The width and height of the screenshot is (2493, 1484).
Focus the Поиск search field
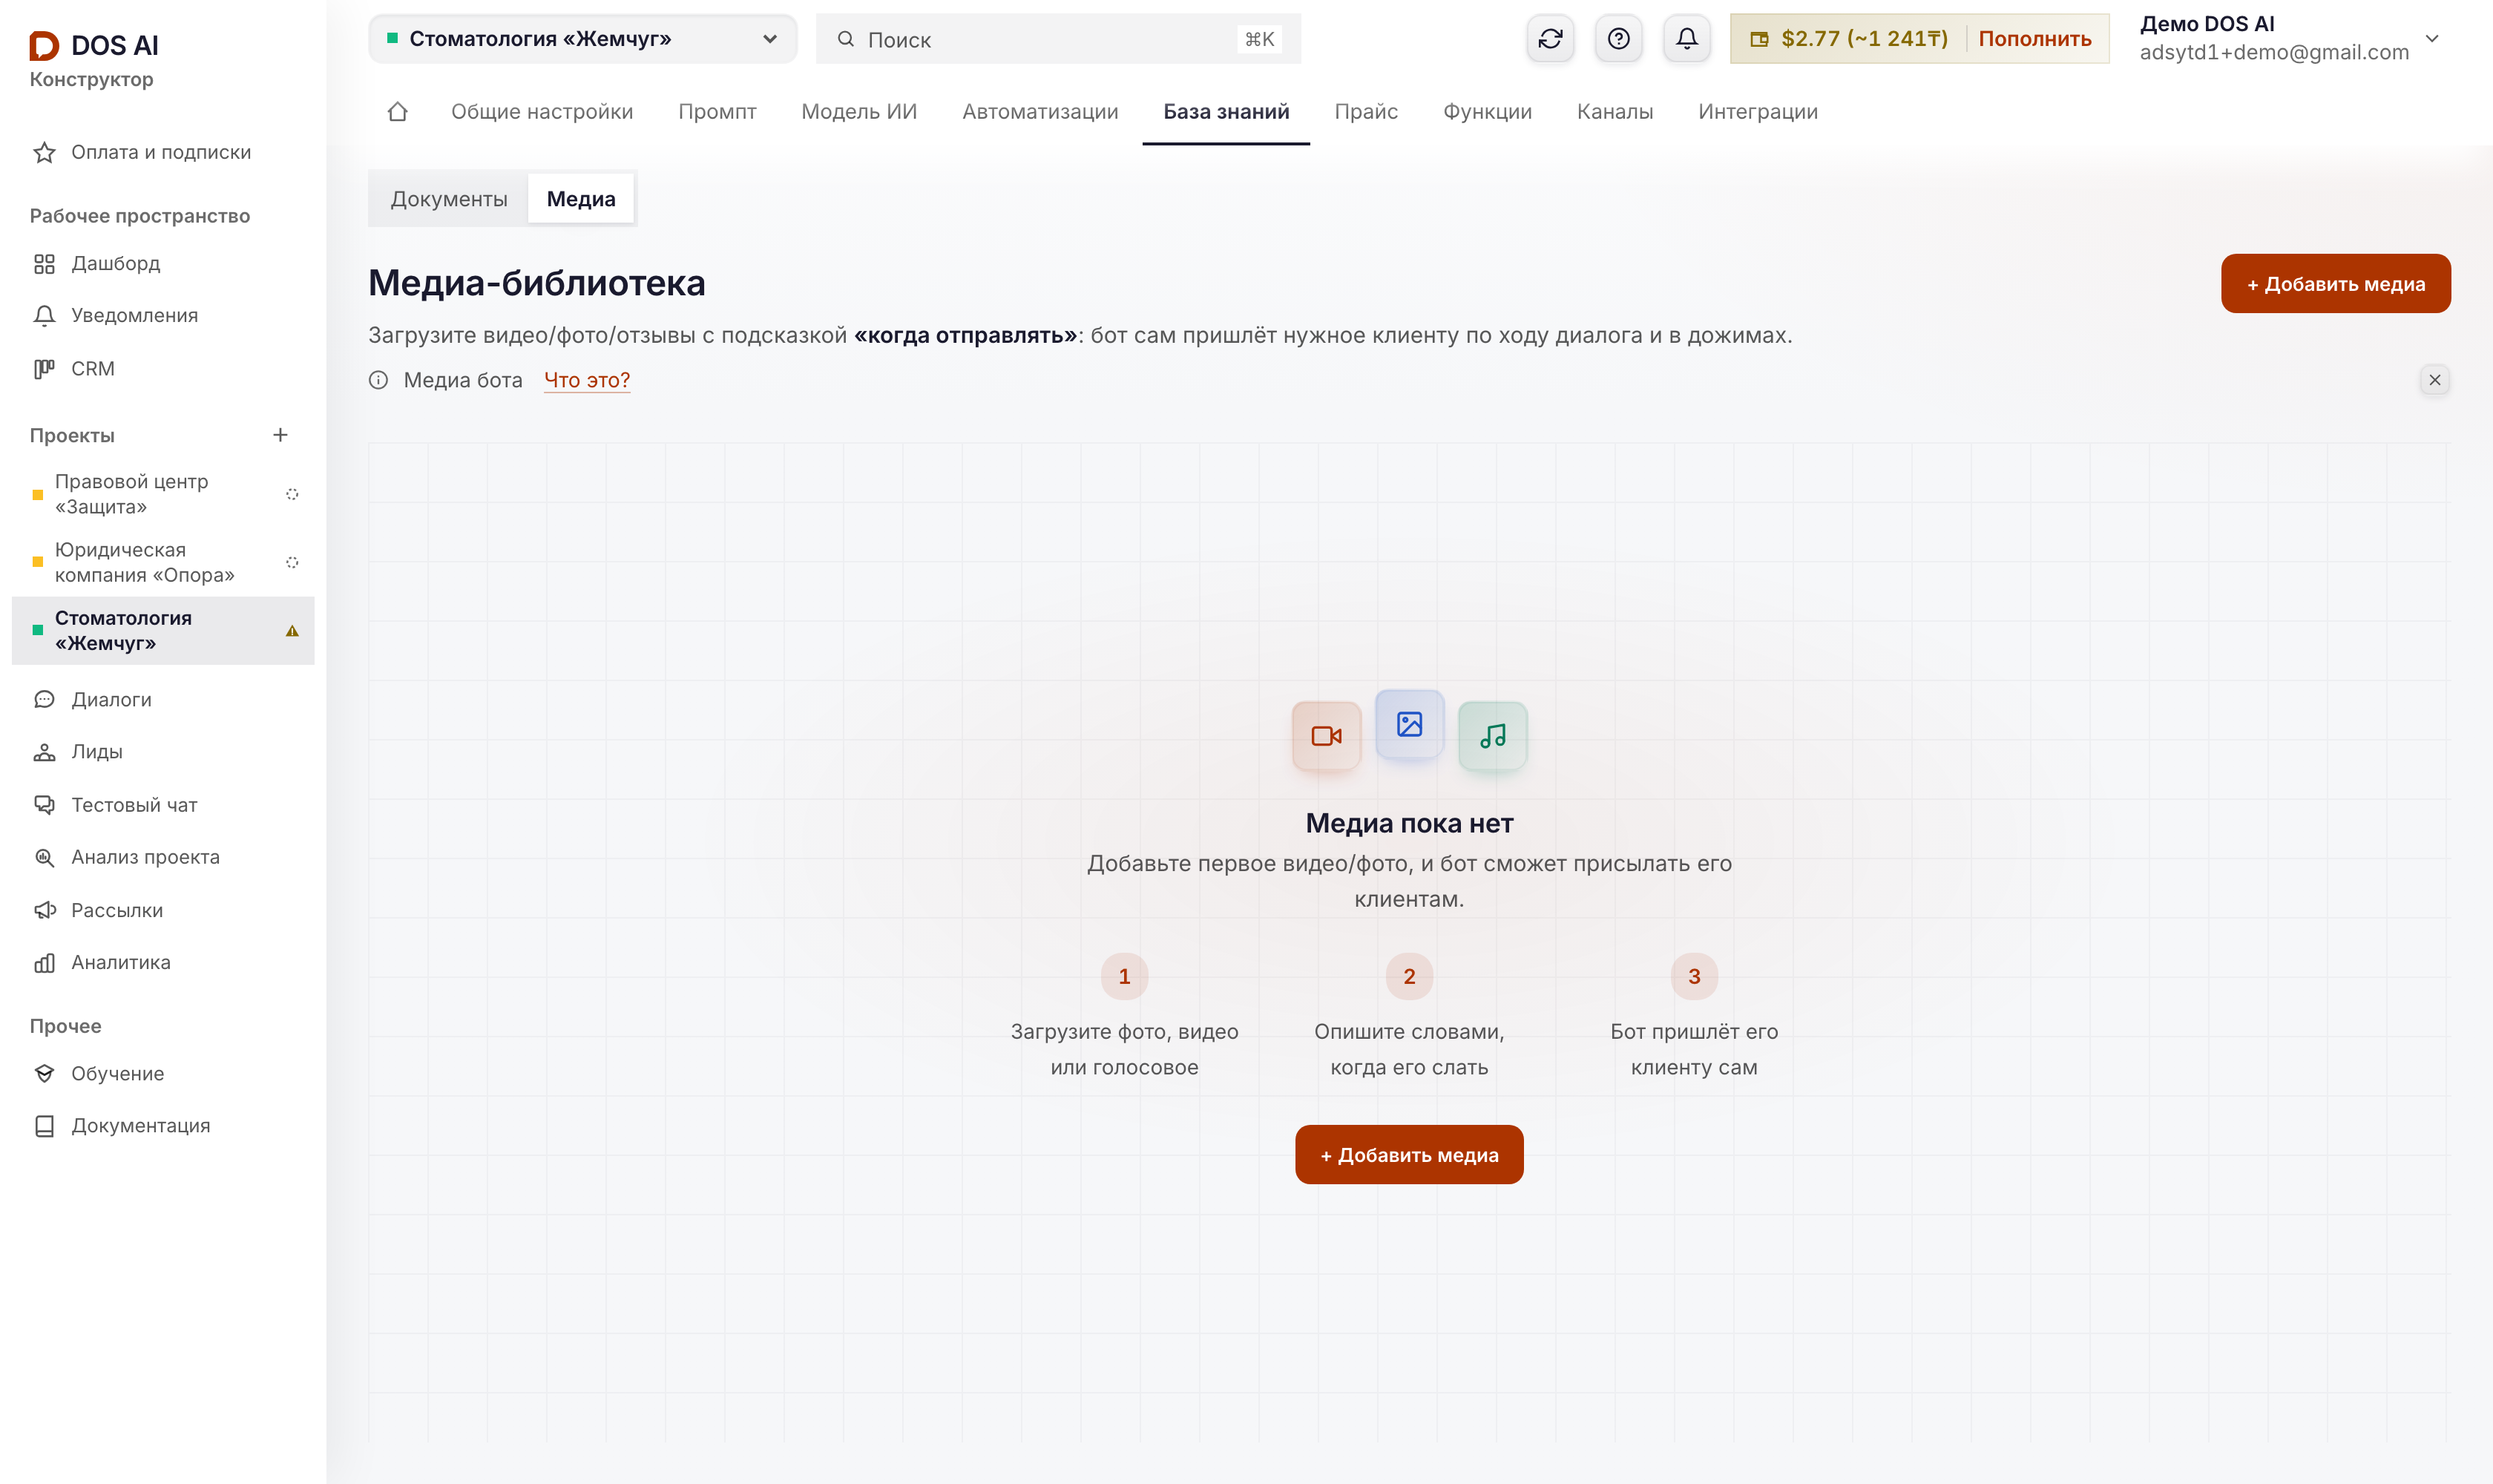click(1058, 39)
